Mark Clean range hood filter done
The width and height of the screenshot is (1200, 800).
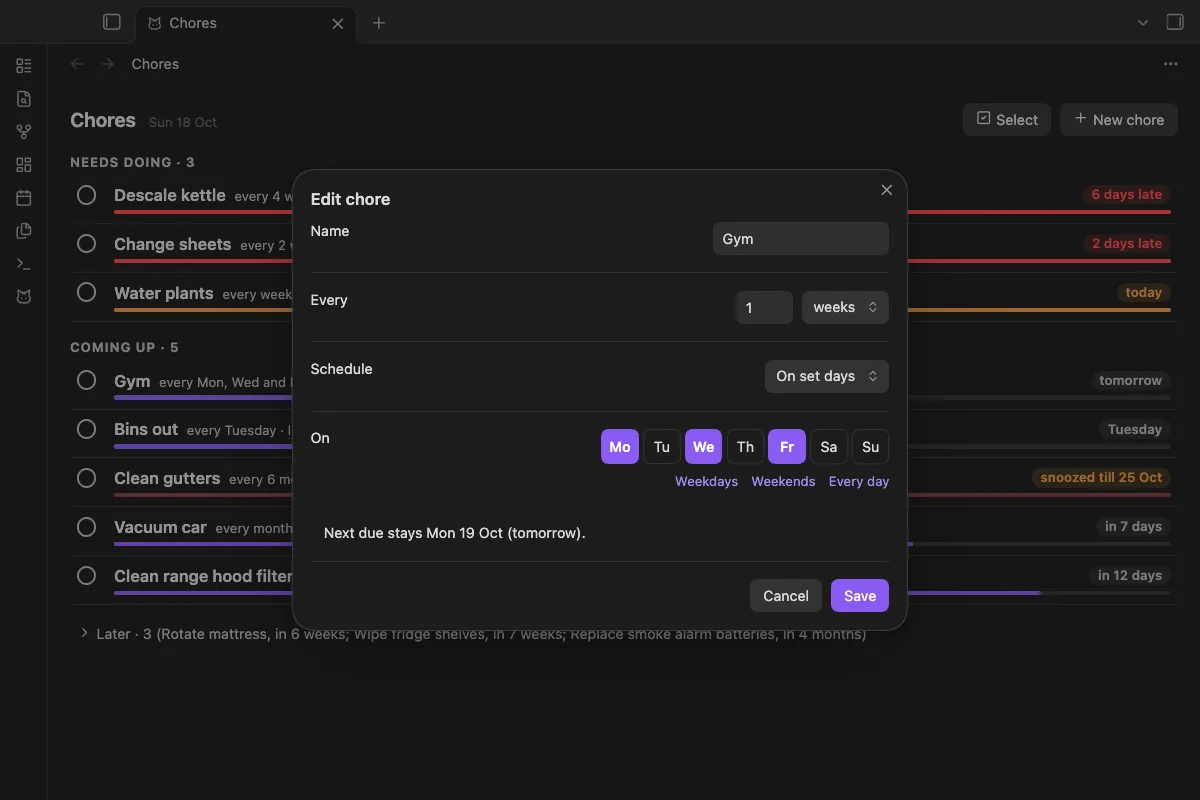(87, 576)
